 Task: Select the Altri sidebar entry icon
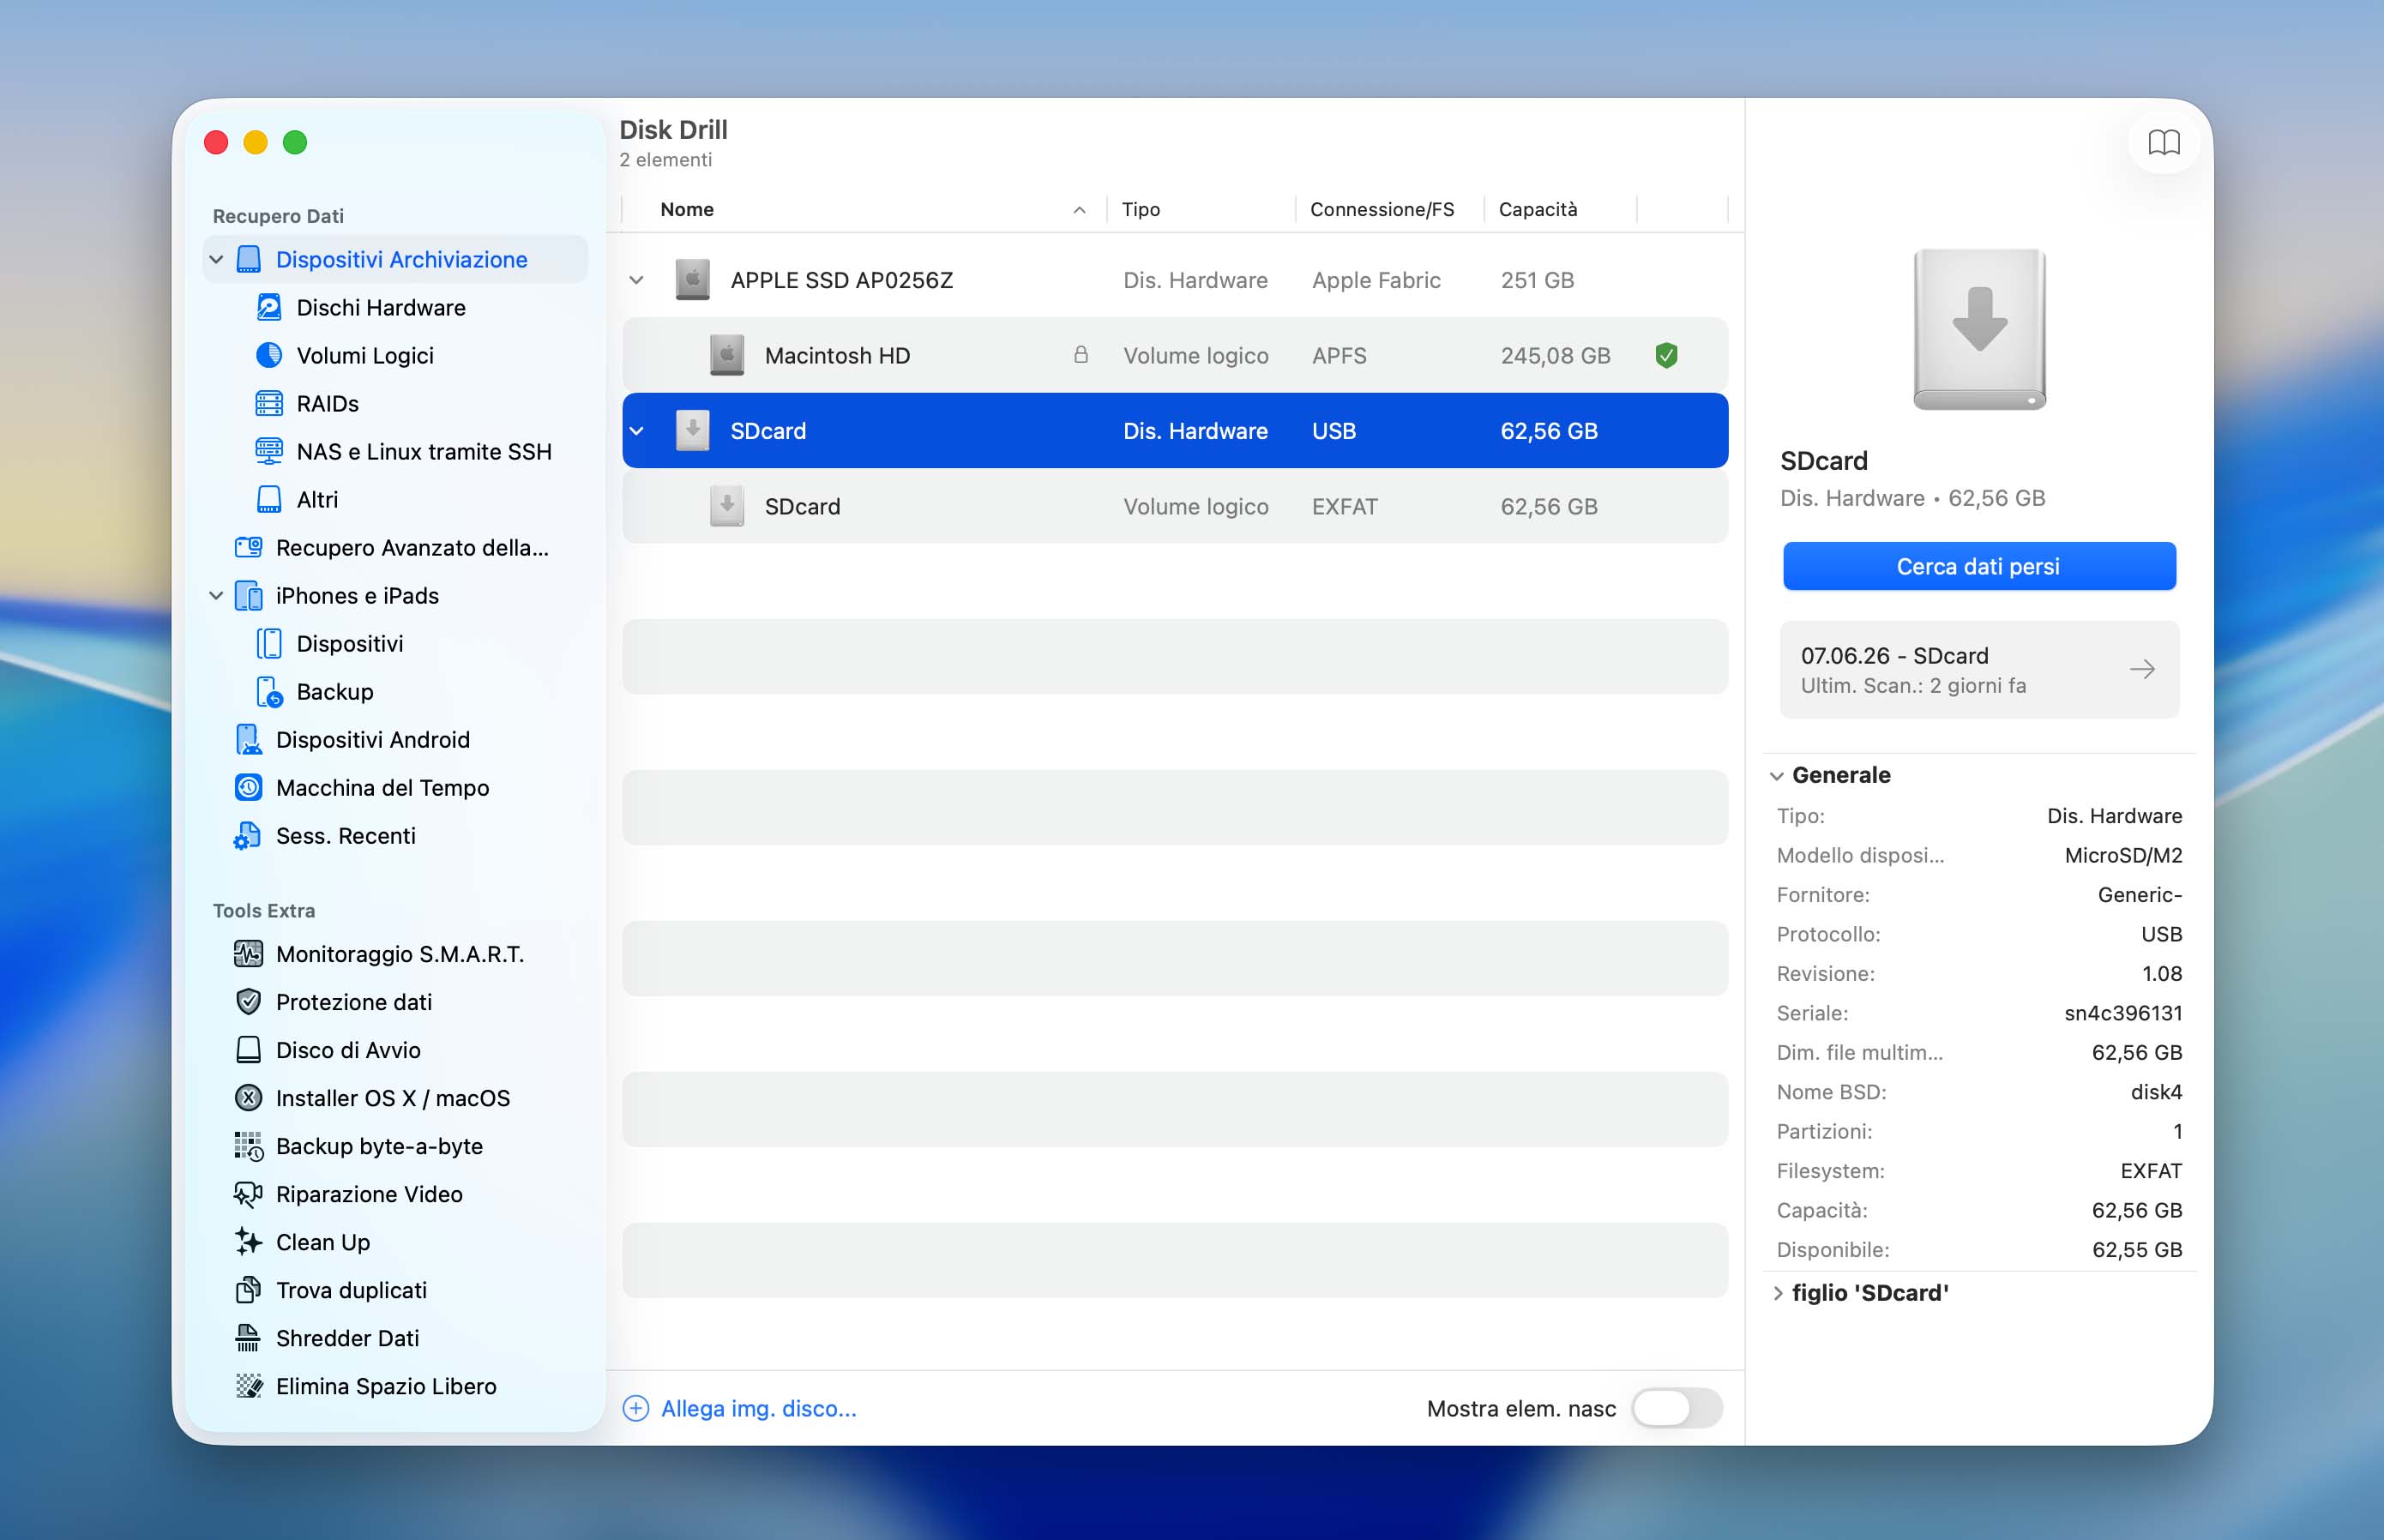pos(269,499)
